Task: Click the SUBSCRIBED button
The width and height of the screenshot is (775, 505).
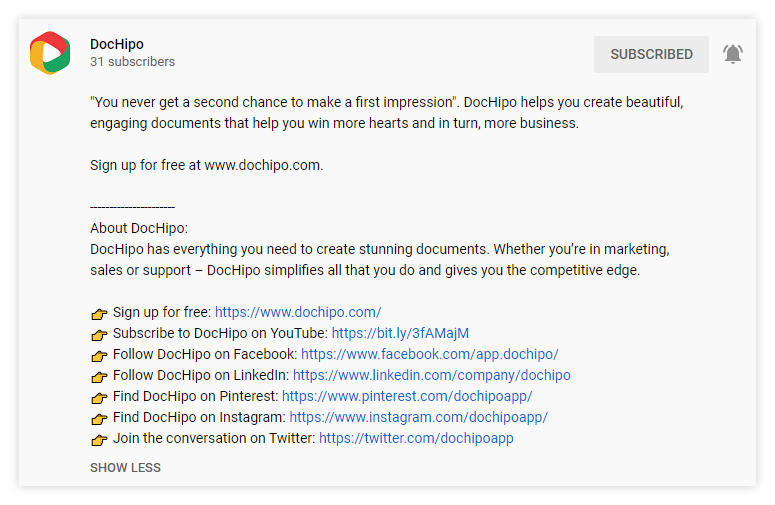Action: [x=651, y=54]
